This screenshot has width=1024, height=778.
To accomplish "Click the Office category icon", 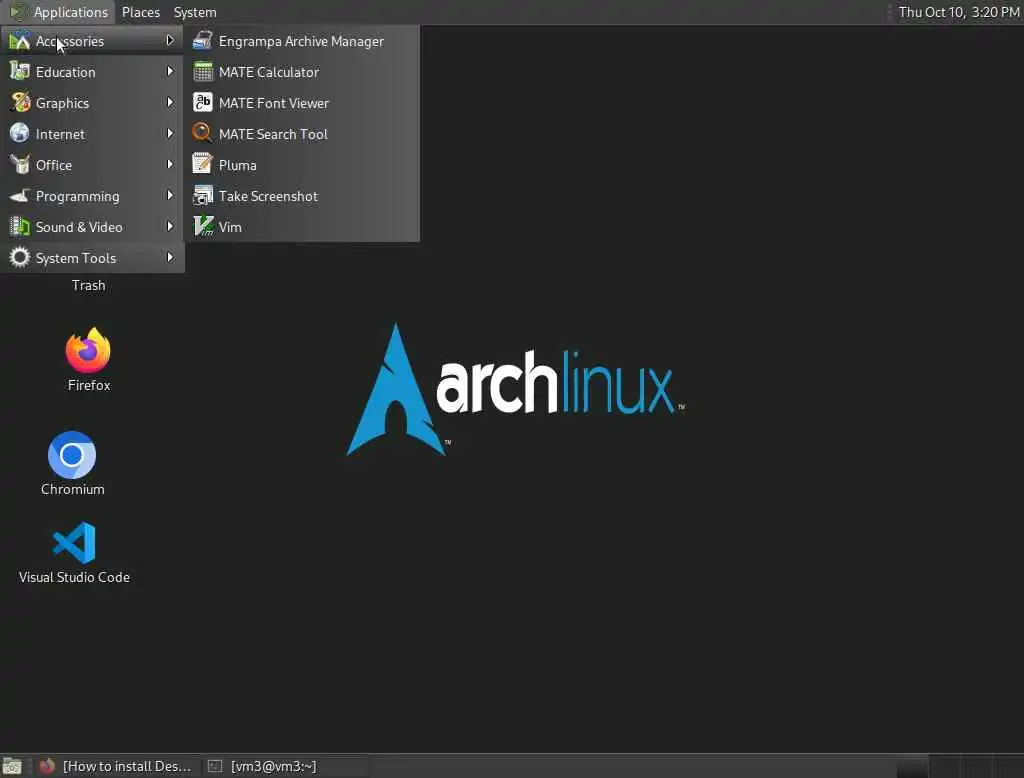I will 20,165.
